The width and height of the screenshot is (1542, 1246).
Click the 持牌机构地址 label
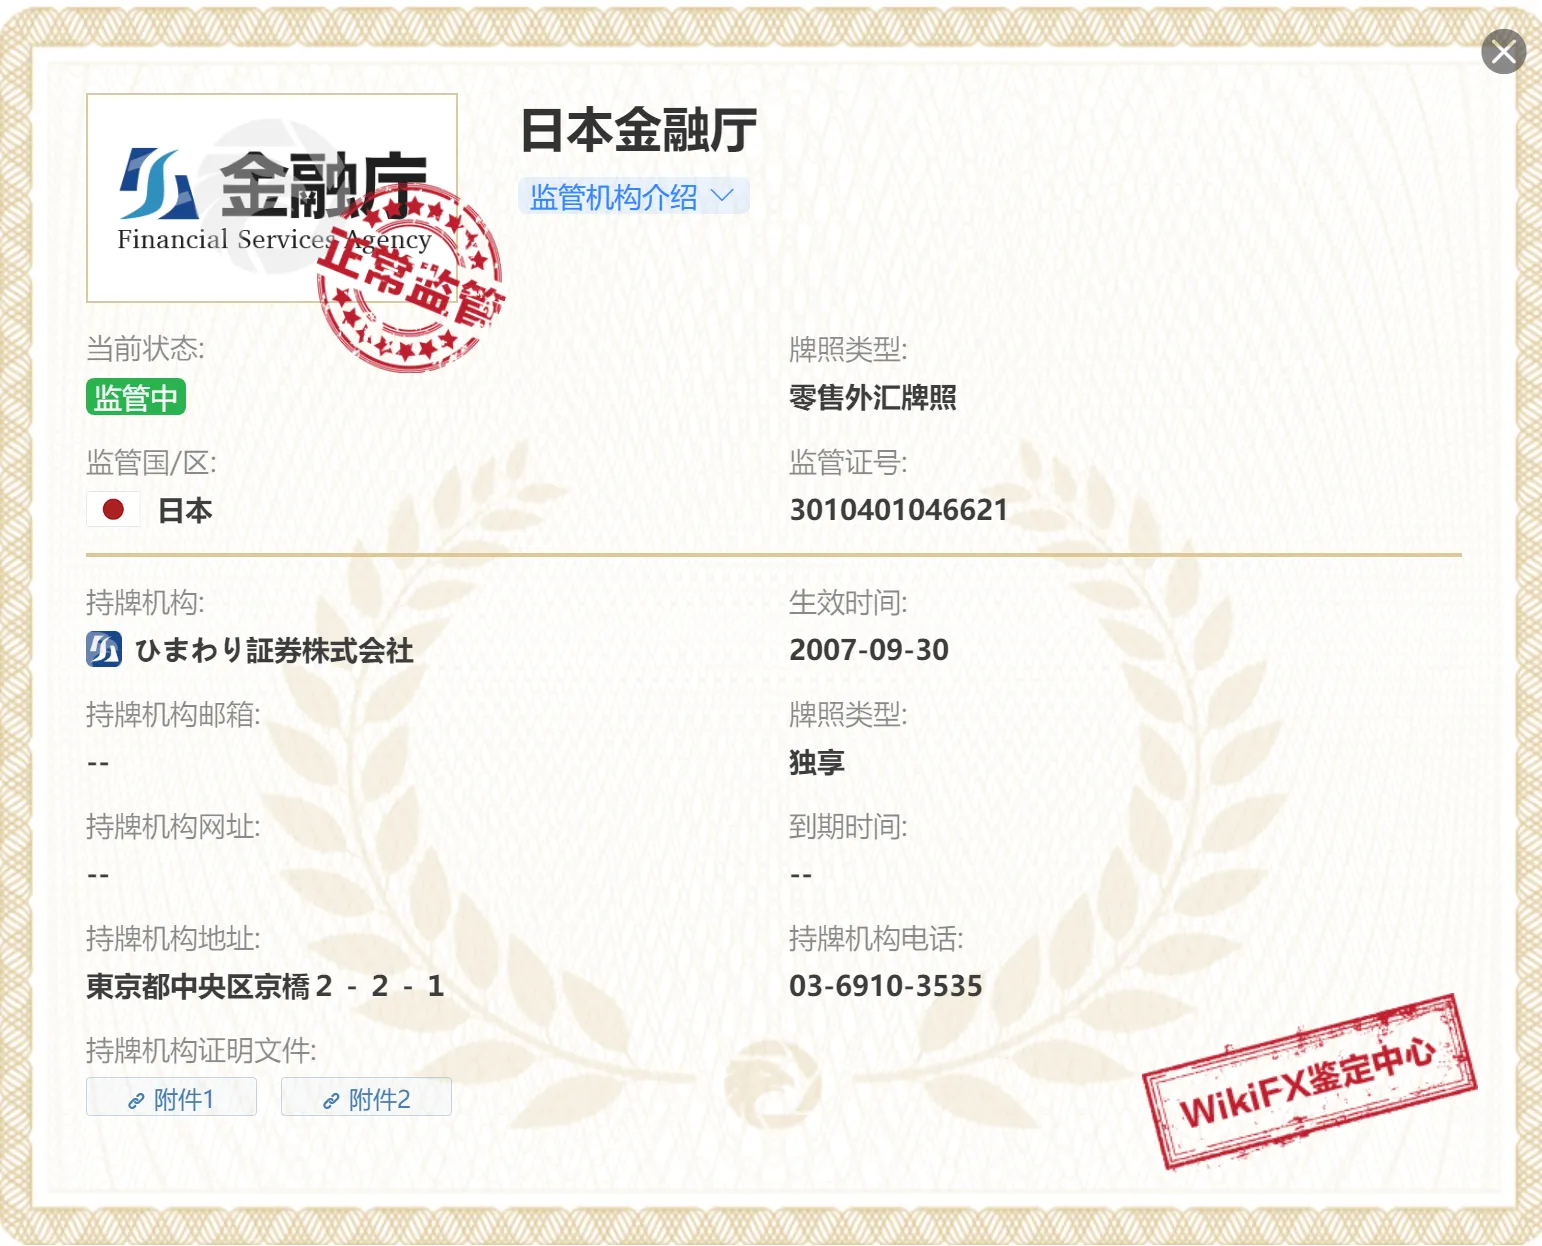click(x=173, y=938)
